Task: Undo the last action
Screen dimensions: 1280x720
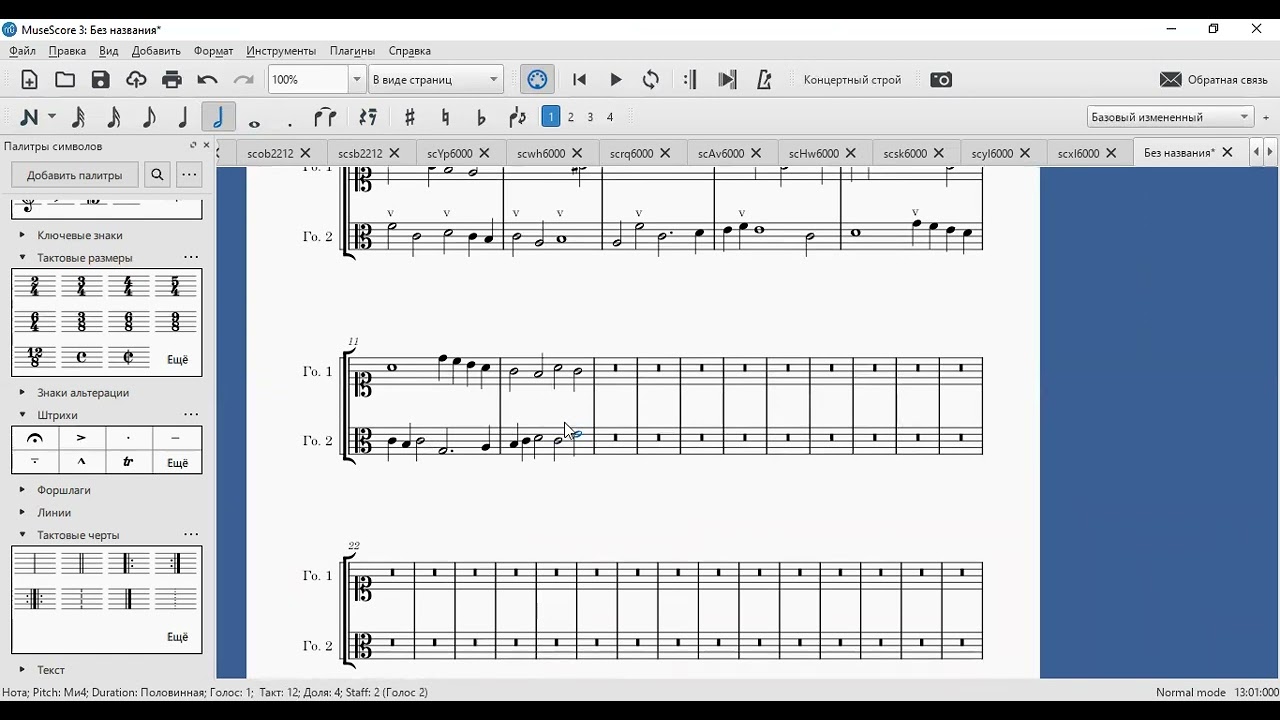Action: 208,80
